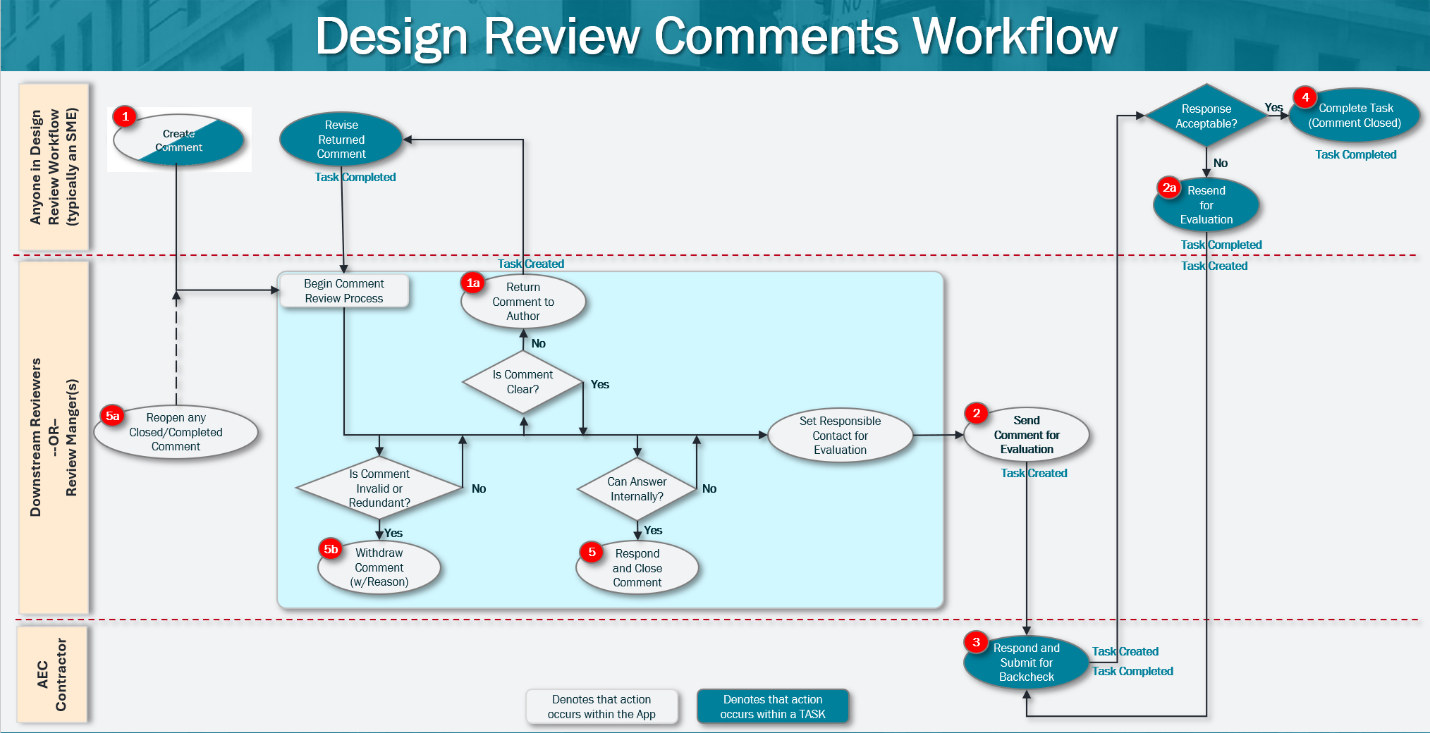
Task: Click the red step 4 badge
Action: pos(1304,97)
